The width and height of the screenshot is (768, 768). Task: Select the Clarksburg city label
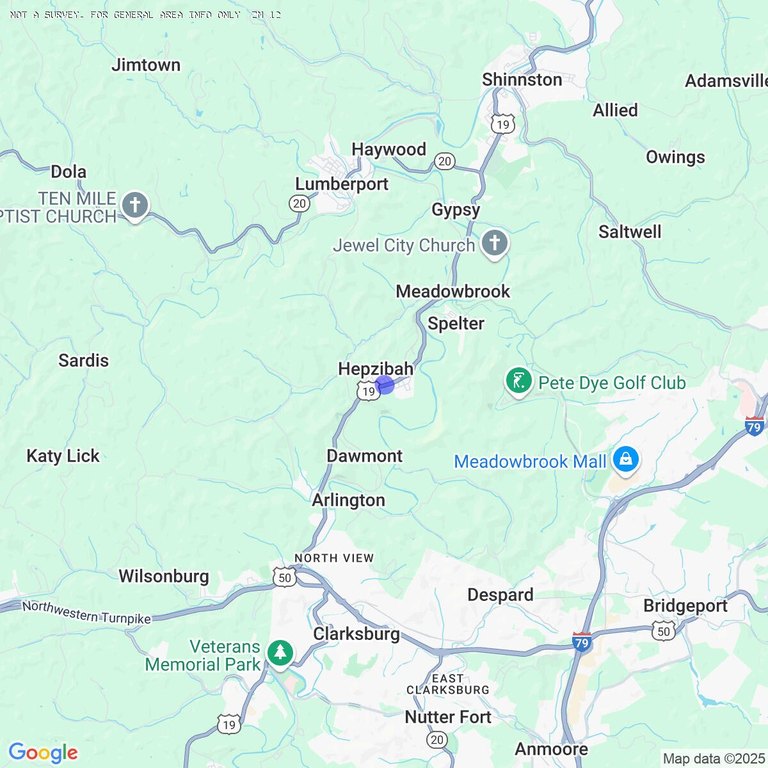click(356, 634)
